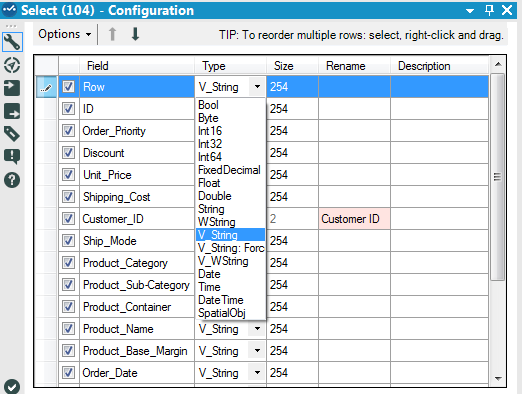The image size is (522, 394).
Task: Edit the Customer ID rename cell
Action: point(354,219)
